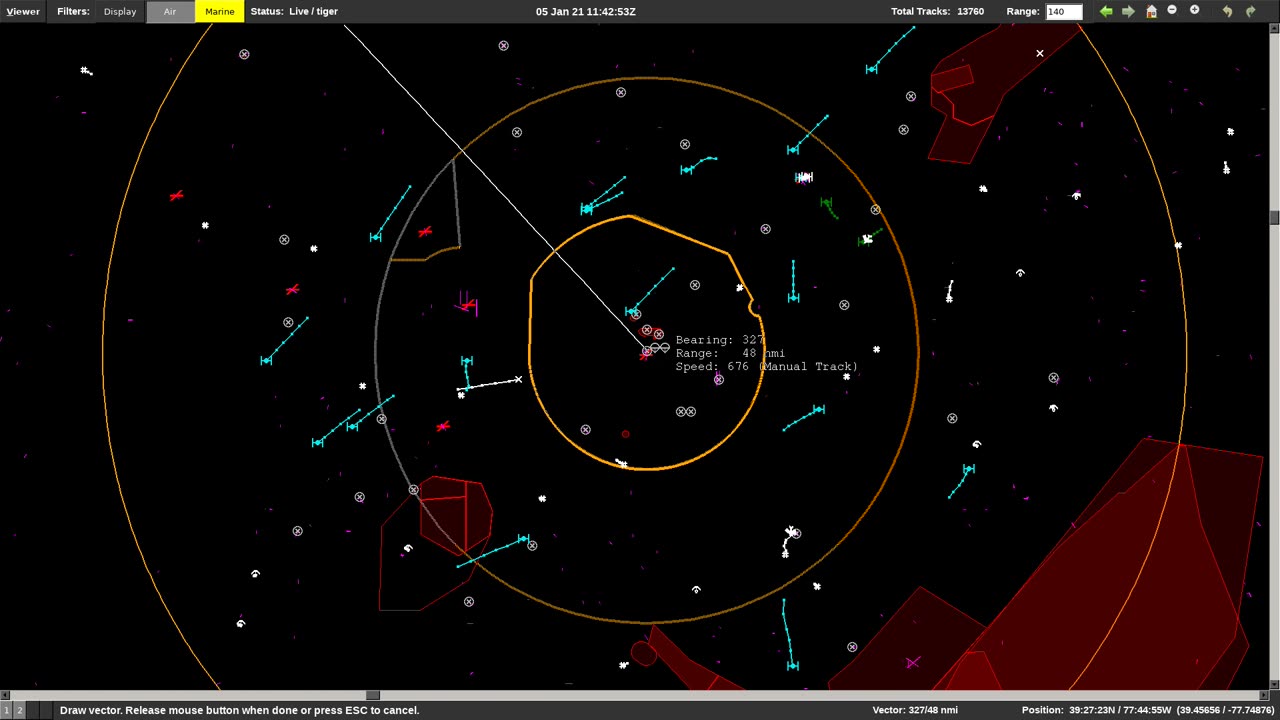The height and width of the screenshot is (720, 1280).
Task: Toggle the yellow Marine filter
Action: tap(219, 11)
